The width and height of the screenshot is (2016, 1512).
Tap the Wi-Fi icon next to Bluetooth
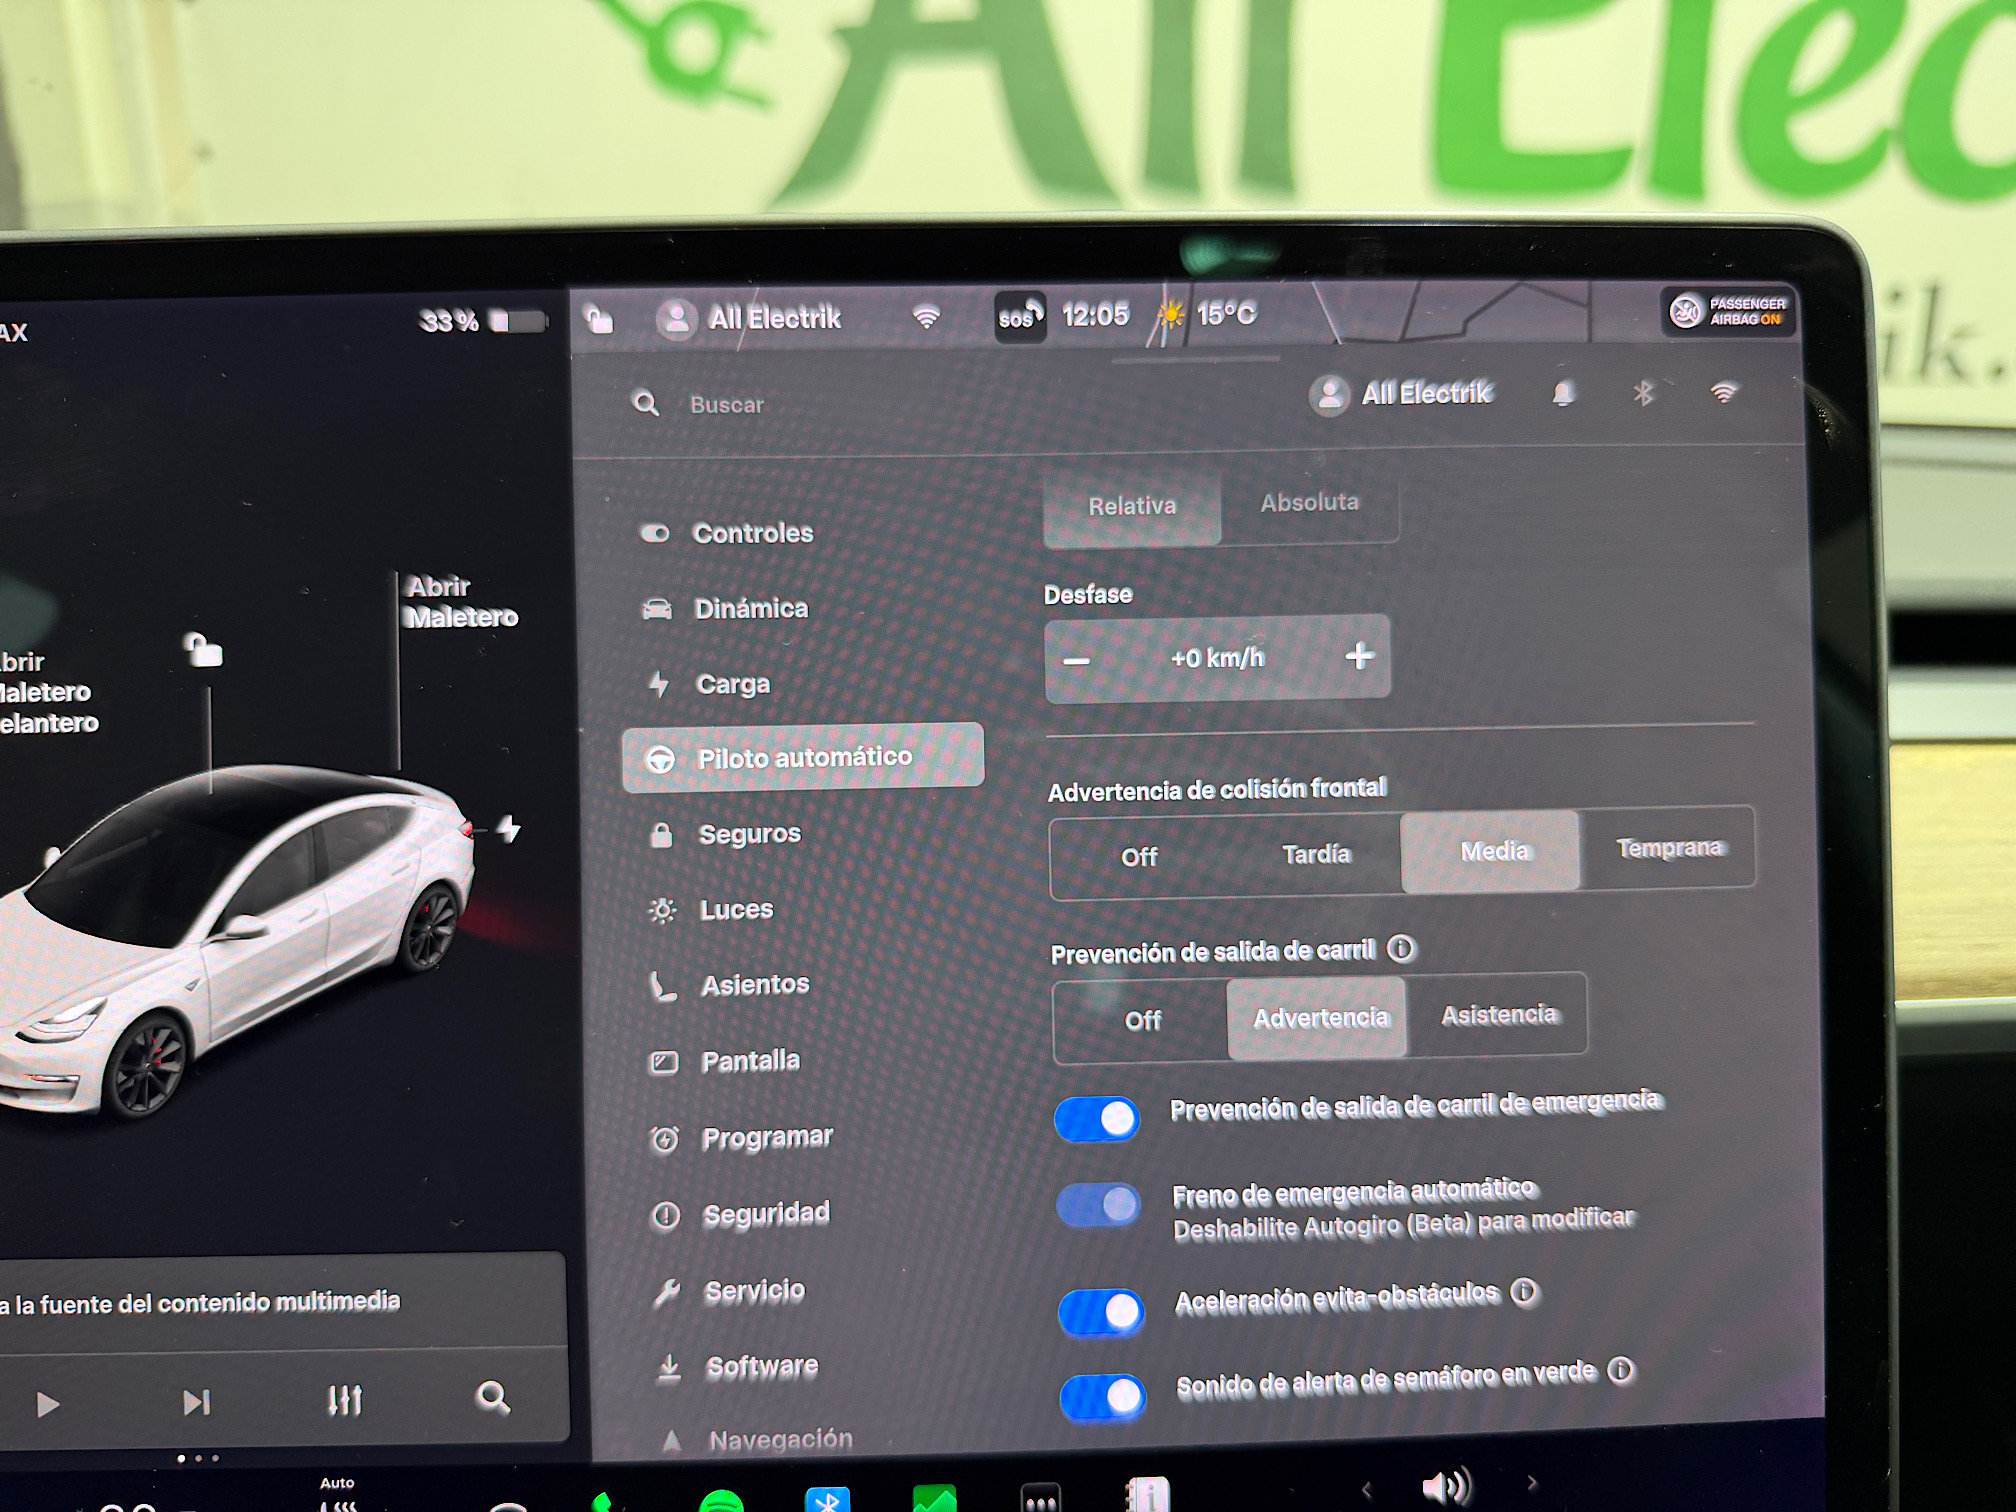point(1723,392)
